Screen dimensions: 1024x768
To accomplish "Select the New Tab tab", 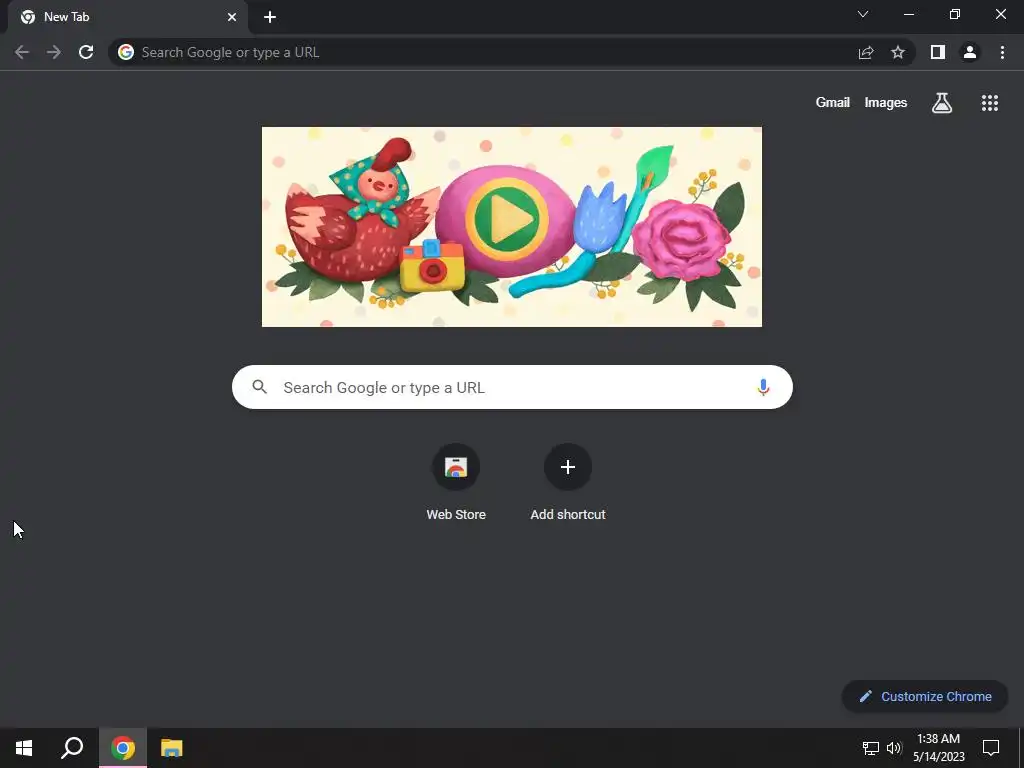I will coord(127,17).
